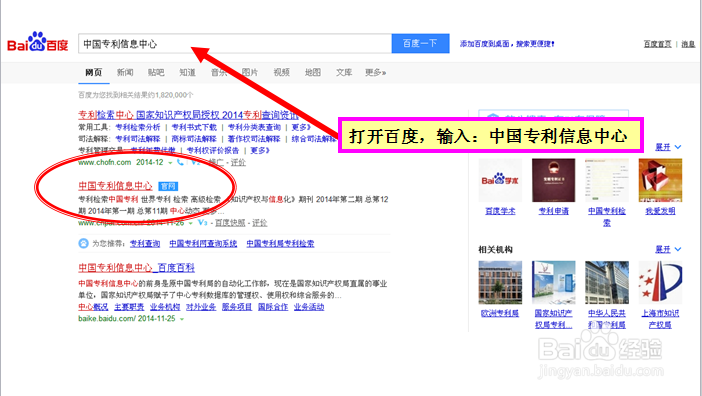Open the 专利检索中心 ad result title

tap(188, 115)
